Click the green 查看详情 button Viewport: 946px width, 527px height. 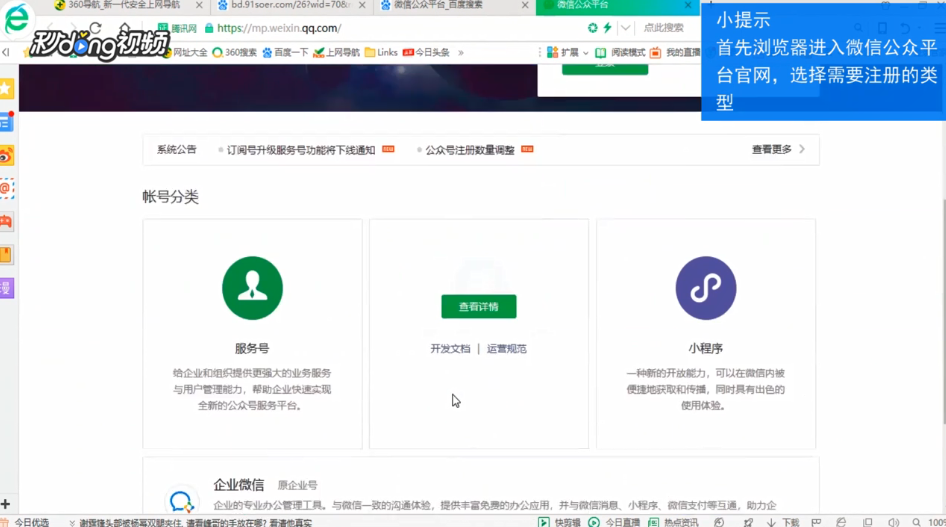point(478,306)
